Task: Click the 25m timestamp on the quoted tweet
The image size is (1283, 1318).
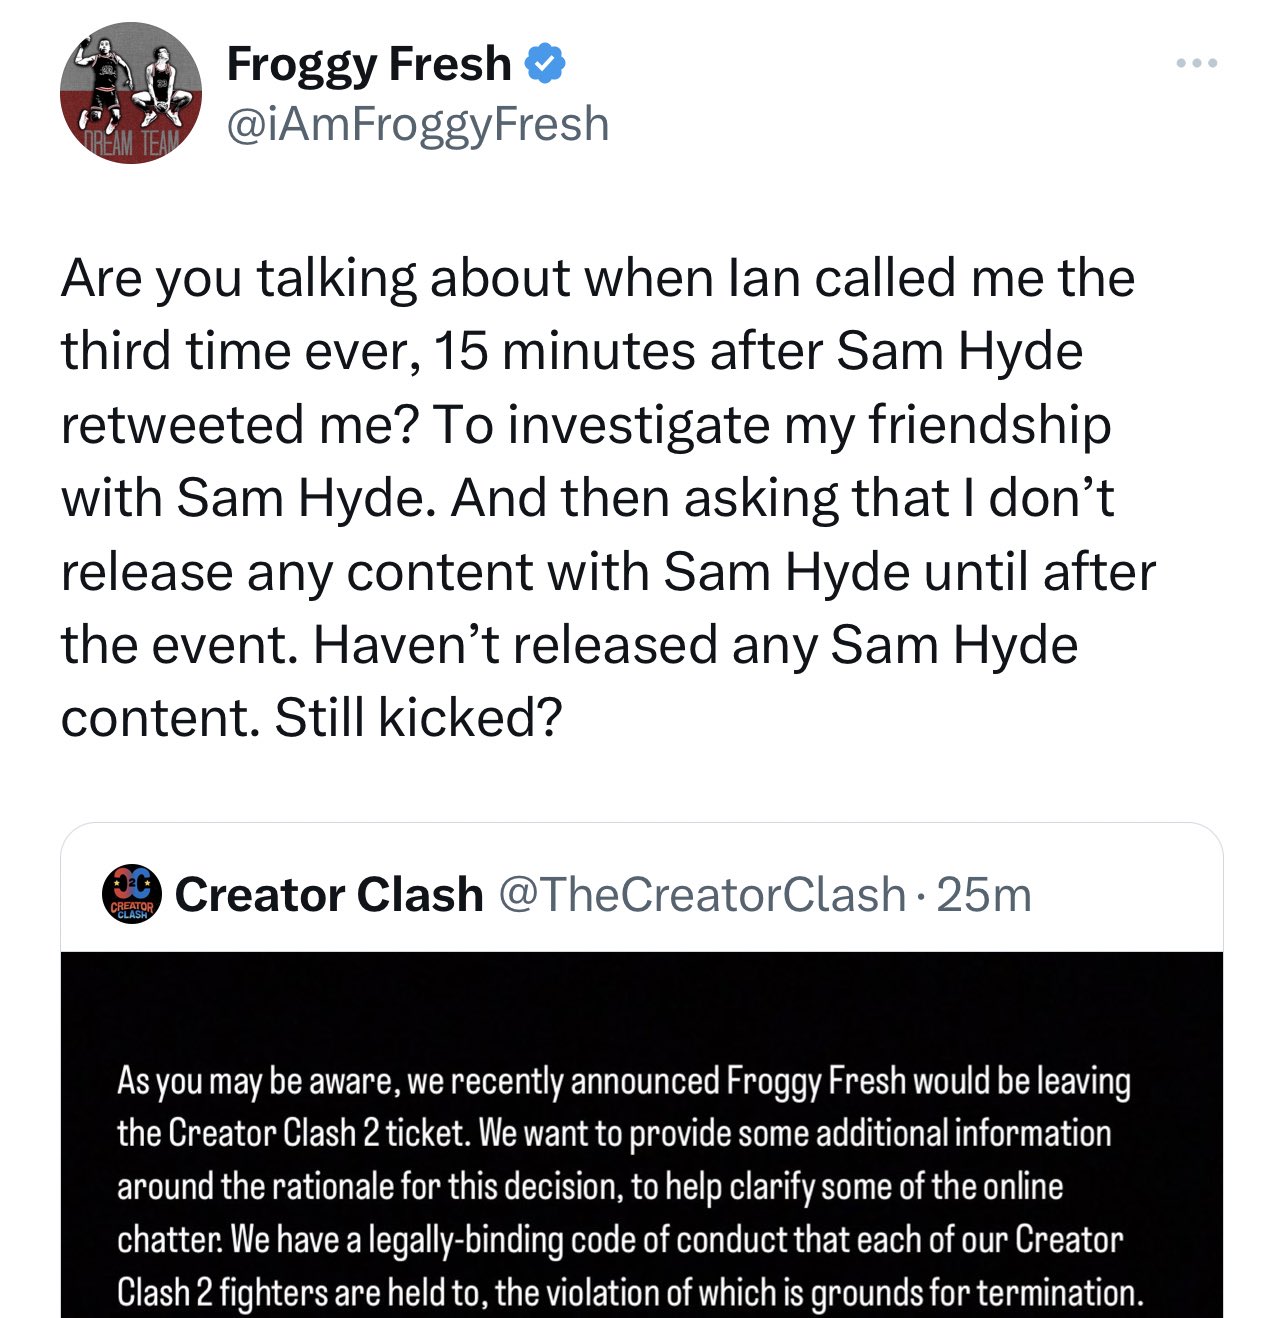Action: (x=984, y=894)
